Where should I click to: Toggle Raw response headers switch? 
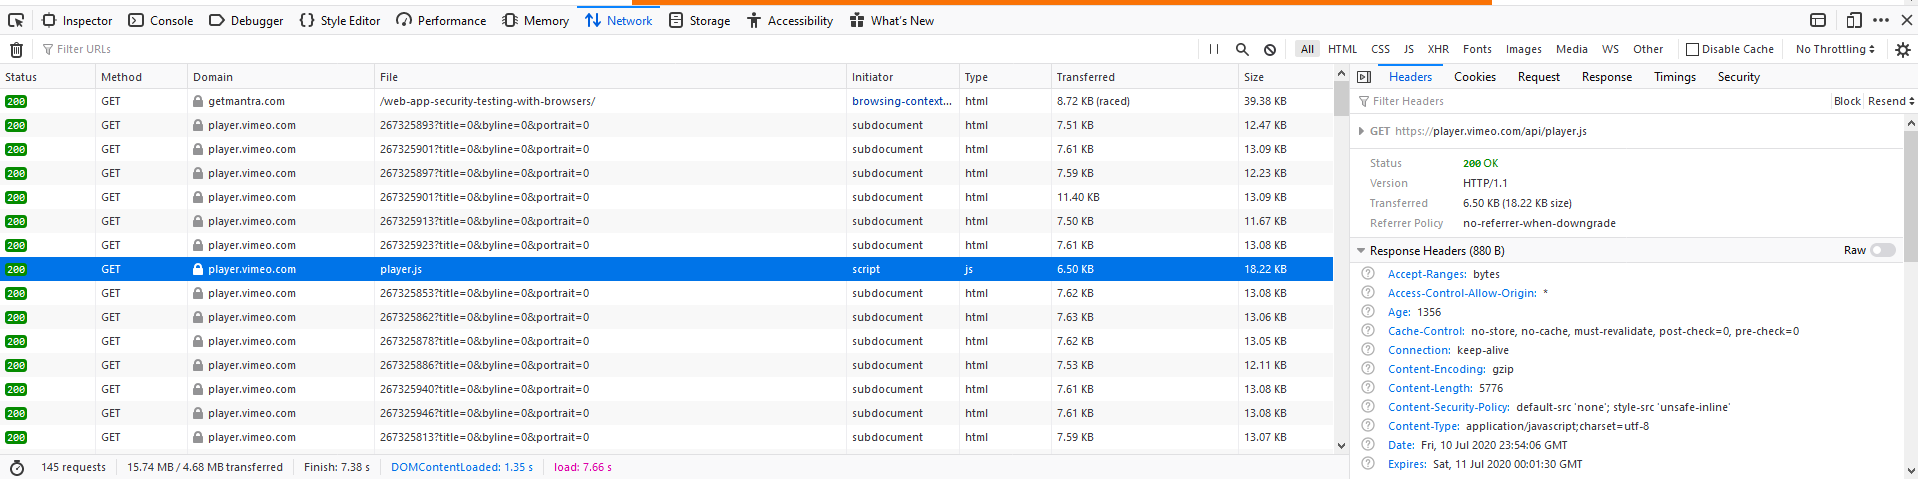tap(1883, 250)
